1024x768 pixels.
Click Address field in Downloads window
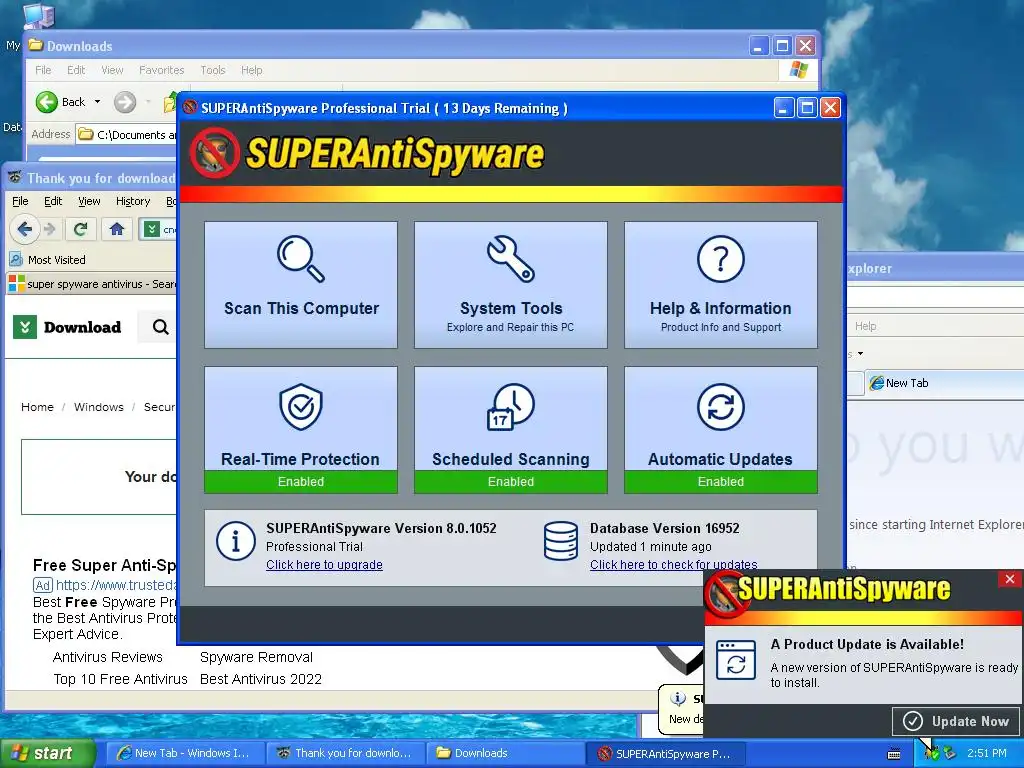pyautogui.click(x=126, y=135)
